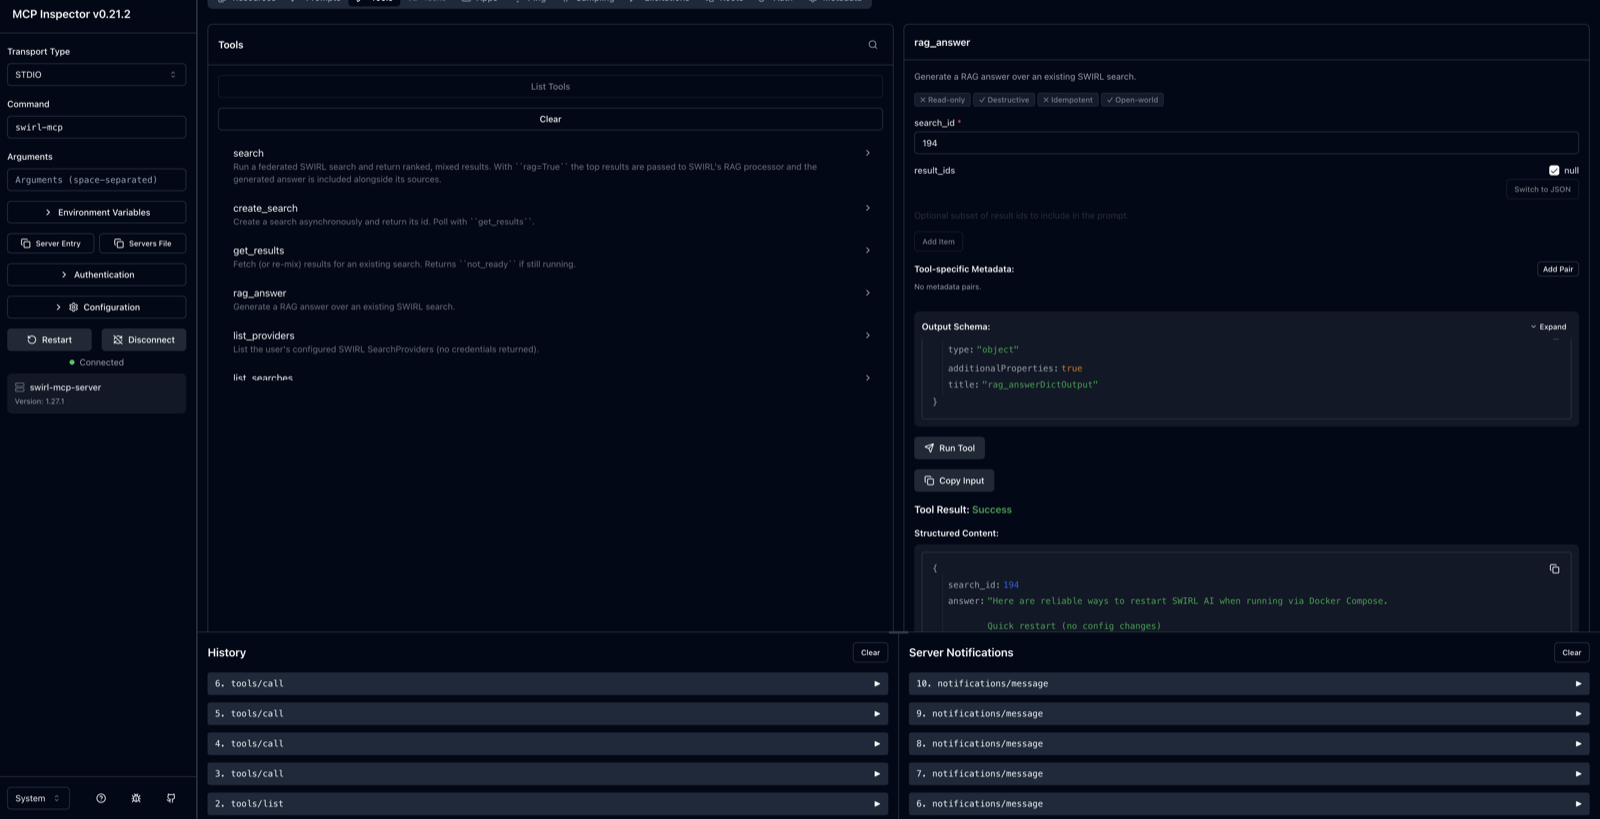Click the Destructive annotation badge
Screen dimensions: 1600x819
pos(1004,100)
